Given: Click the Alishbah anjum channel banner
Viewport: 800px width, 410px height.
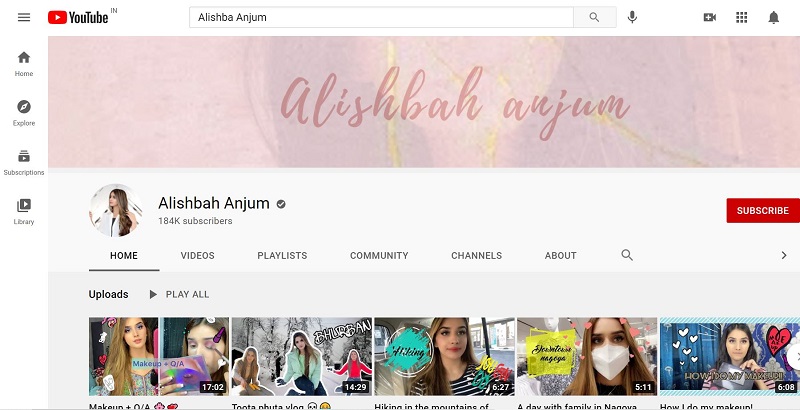Looking at the screenshot, I should (424, 102).
